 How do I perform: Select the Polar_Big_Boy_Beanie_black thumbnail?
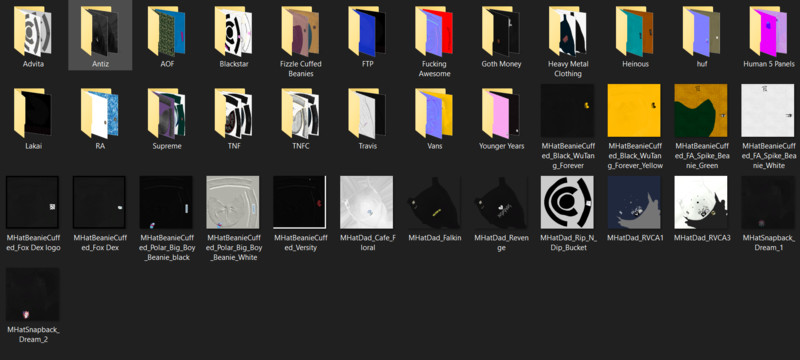(166, 202)
